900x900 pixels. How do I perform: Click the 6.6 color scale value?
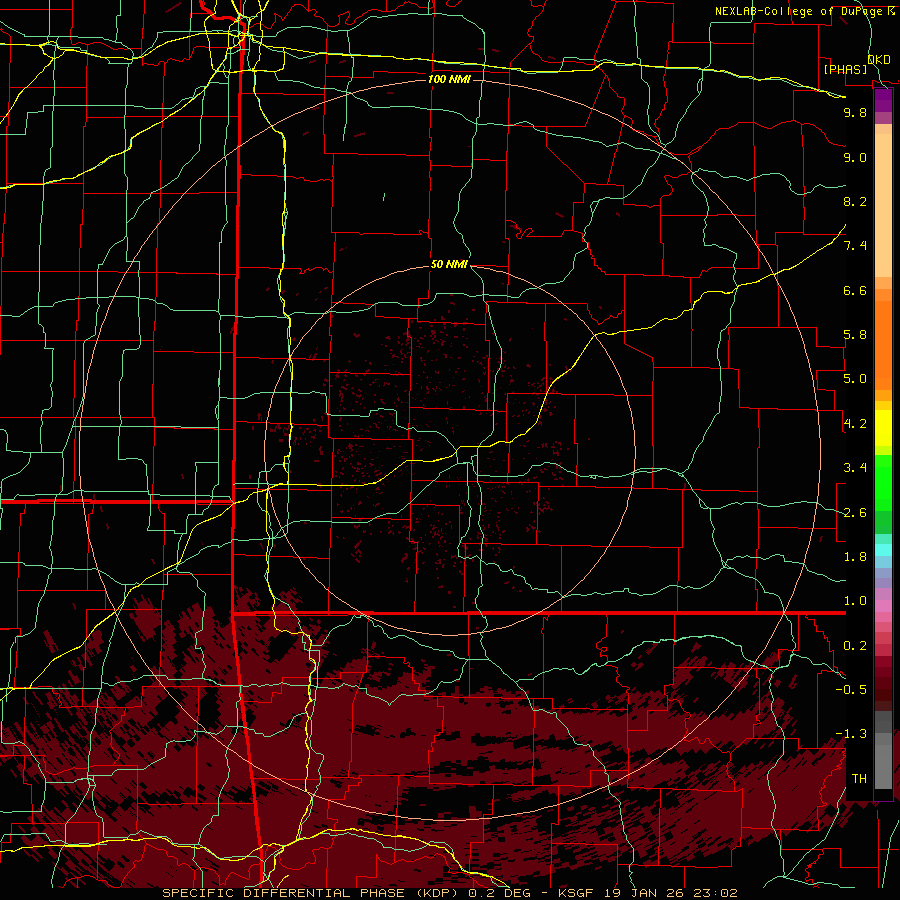point(855,290)
